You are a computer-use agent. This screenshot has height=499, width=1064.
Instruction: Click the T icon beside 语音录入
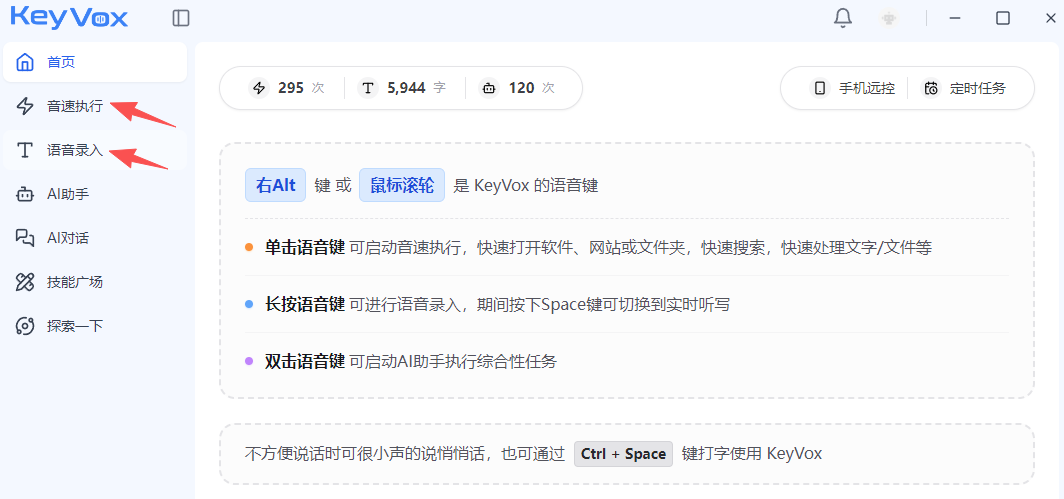[25, 150]
